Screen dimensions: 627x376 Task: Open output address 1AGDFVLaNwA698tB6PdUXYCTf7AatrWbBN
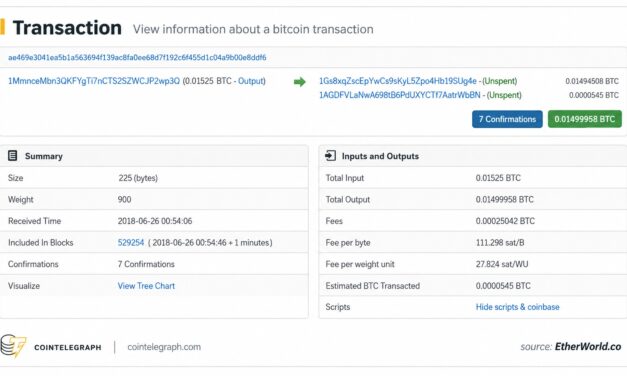pos(399,95)
